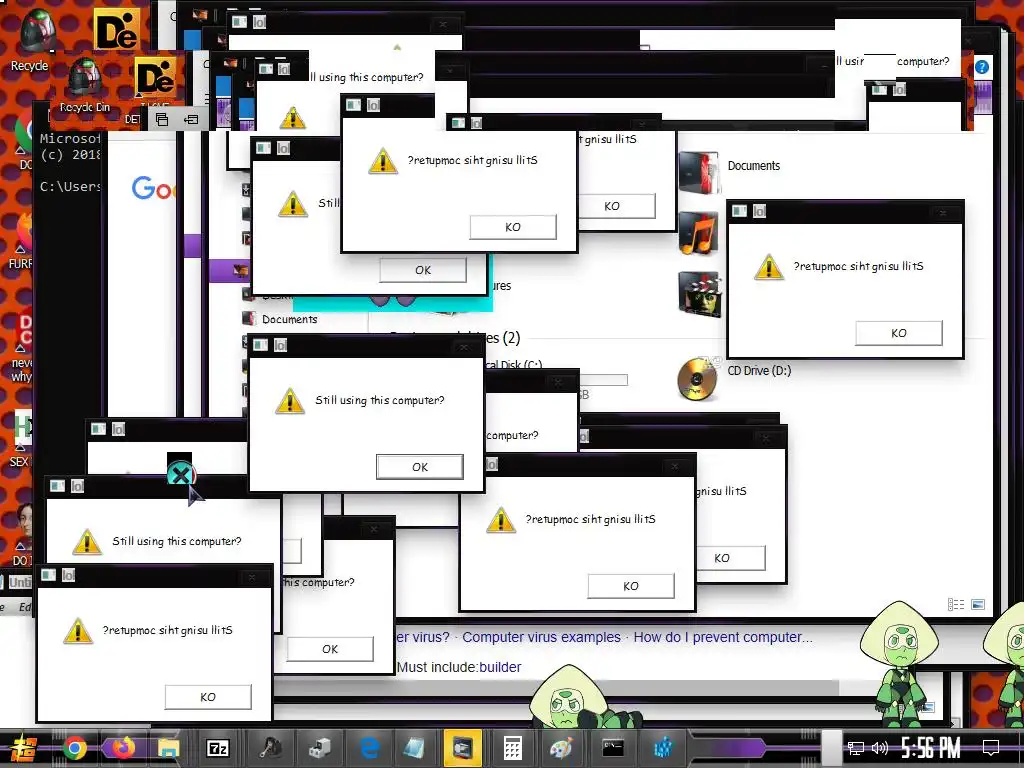
Task: Open the notification center icon
Action: [x=991, y=748]
